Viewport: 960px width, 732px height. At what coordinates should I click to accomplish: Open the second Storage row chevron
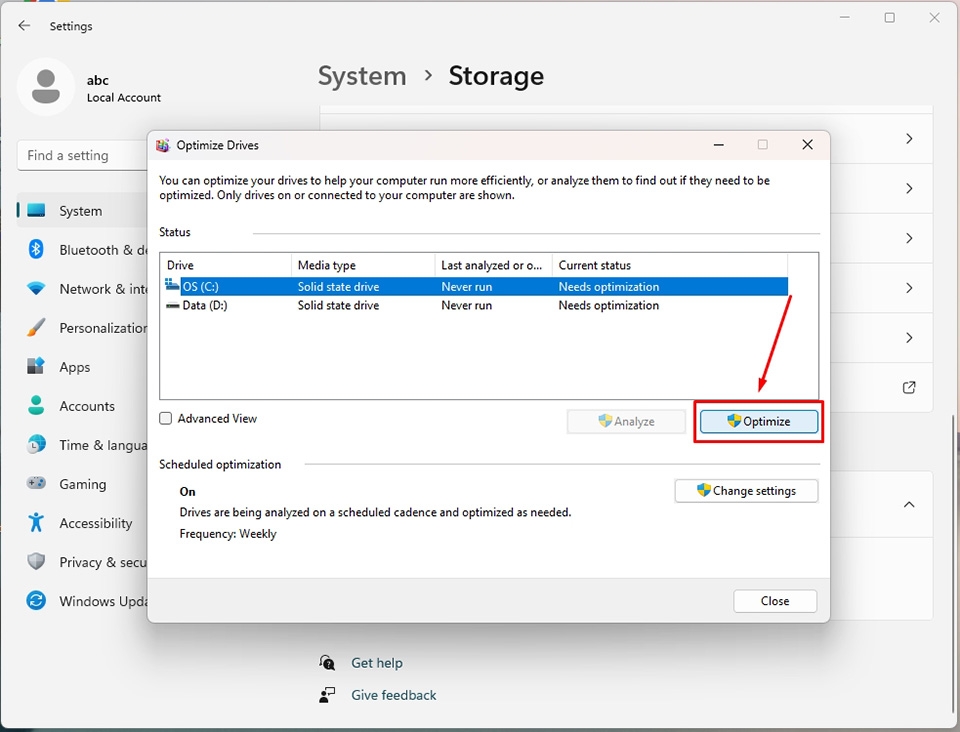[x=909, y=189]
